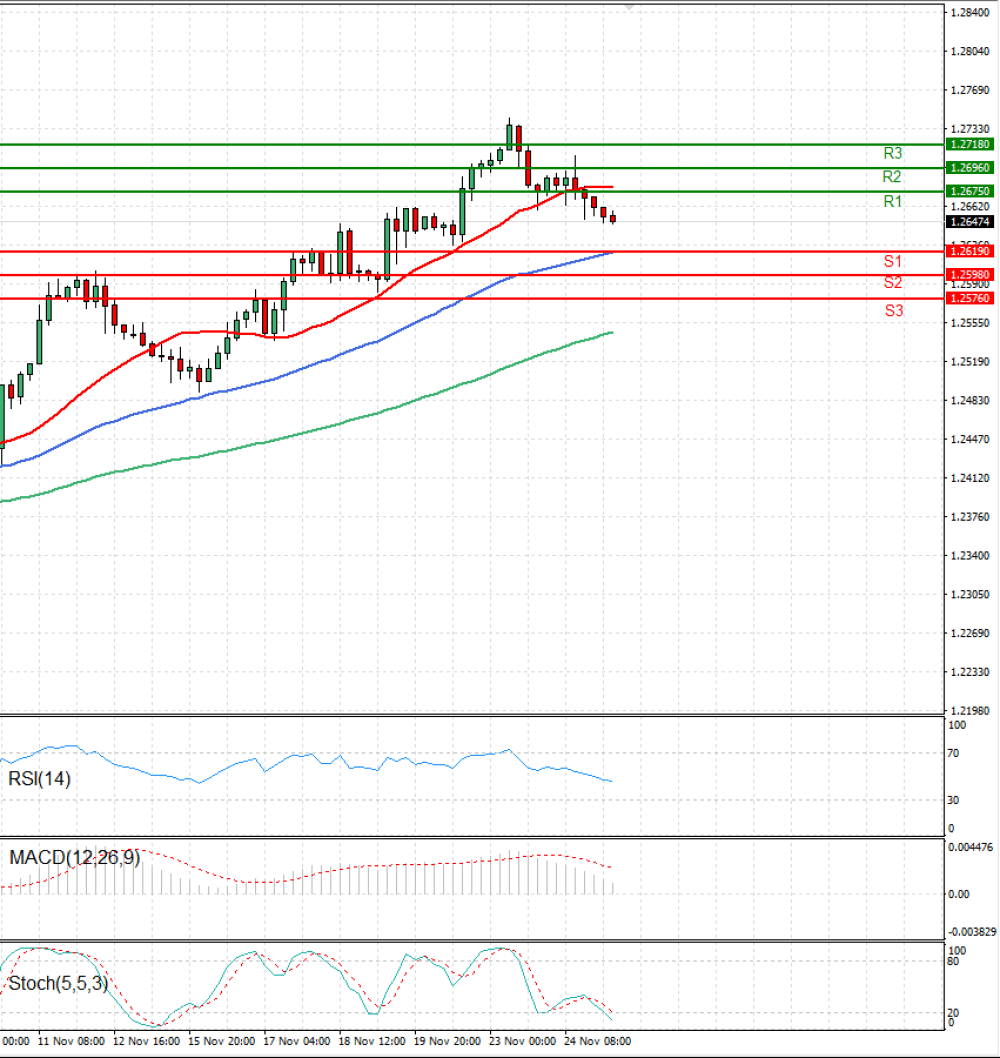Click the S1 support label
Viewport: 1000px width, 1058px height.
point(893,261)
